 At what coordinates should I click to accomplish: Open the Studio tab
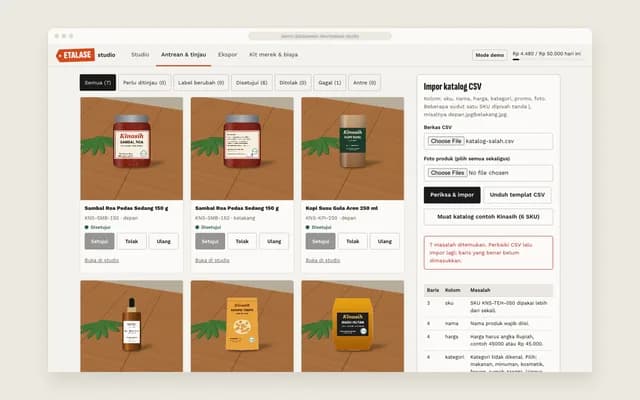pyautogui.click(x=140, y=54)
